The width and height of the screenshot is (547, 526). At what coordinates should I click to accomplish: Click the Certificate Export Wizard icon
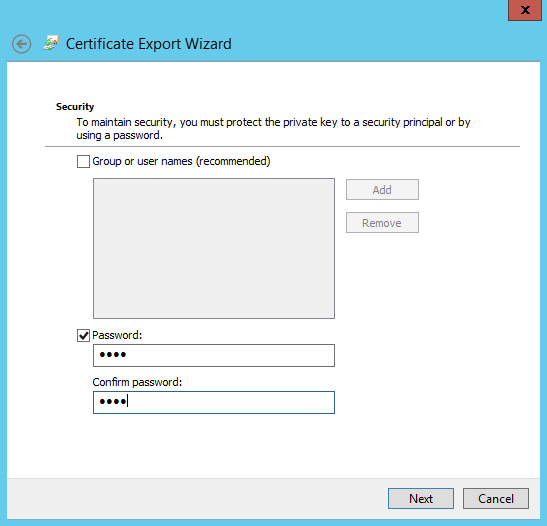click(x=51, y=43)
